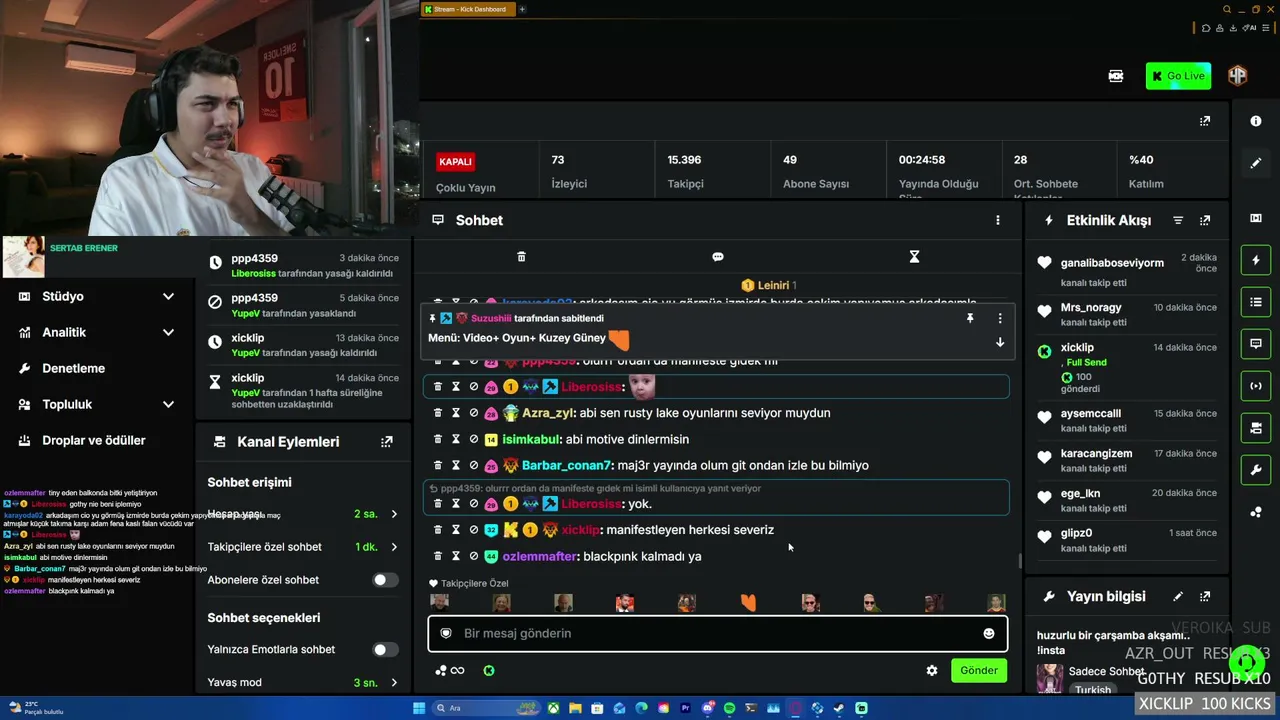
Task: Open a new browser tab
Action: pos(522,9)
